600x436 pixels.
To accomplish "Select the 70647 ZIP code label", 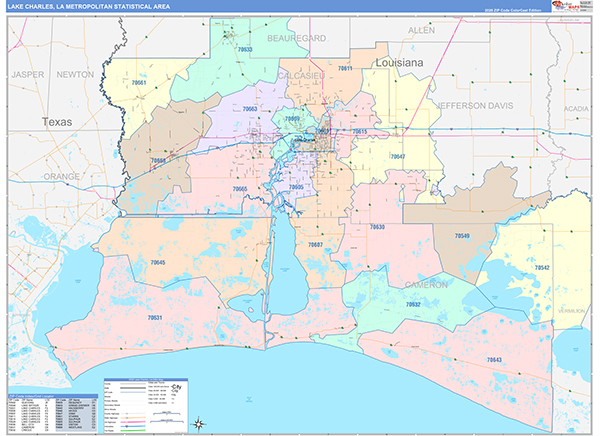I will coord(397,156).
